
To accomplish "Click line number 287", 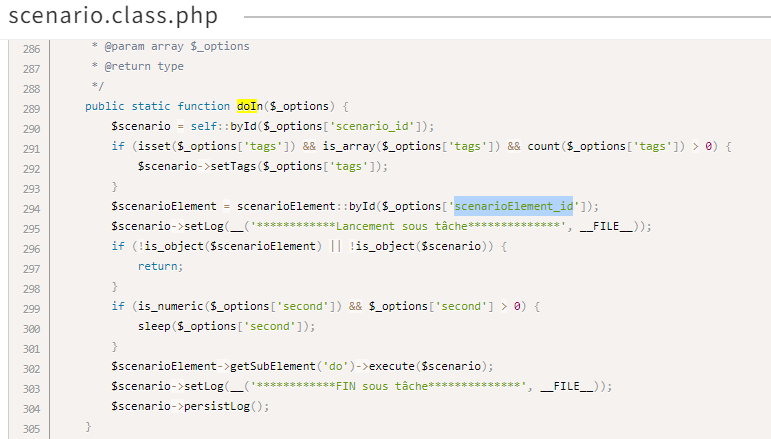I will coord(31,69).
